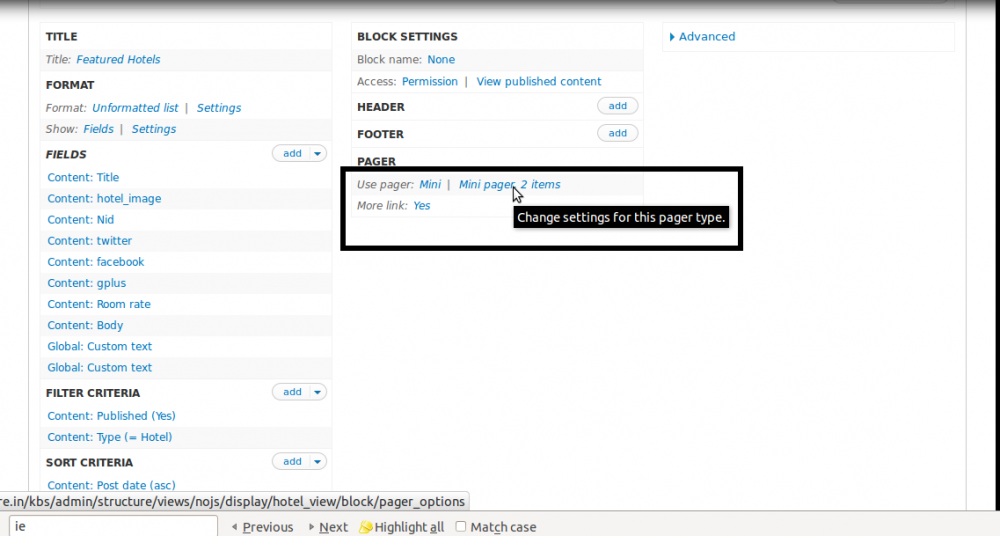
Task: Click the Header add button
Action: point(617,106)
